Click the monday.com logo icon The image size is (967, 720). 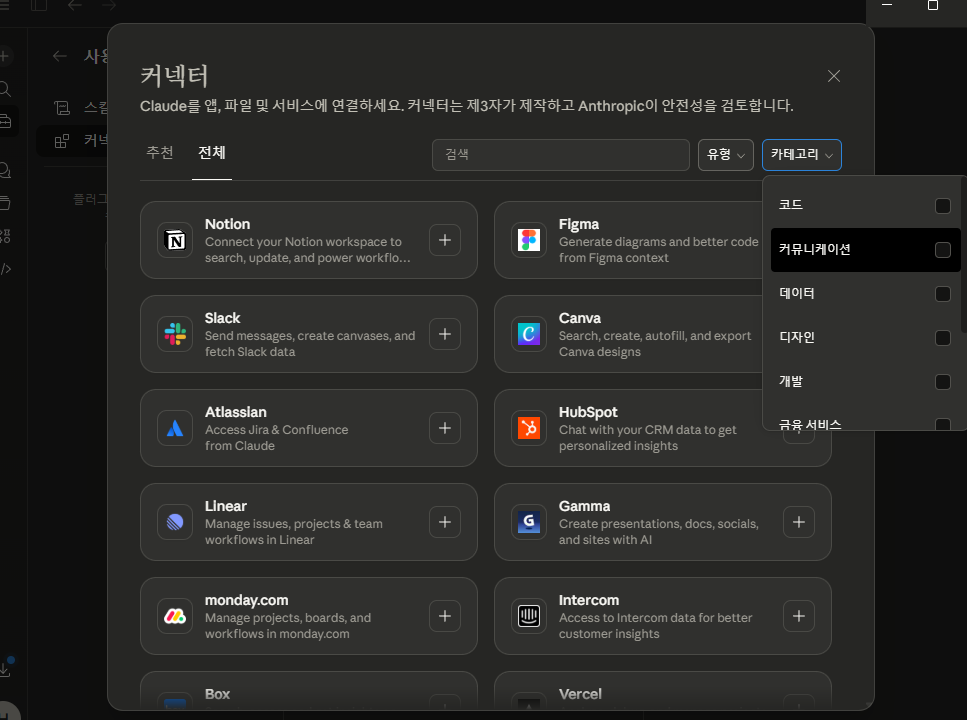click(175, 616)
